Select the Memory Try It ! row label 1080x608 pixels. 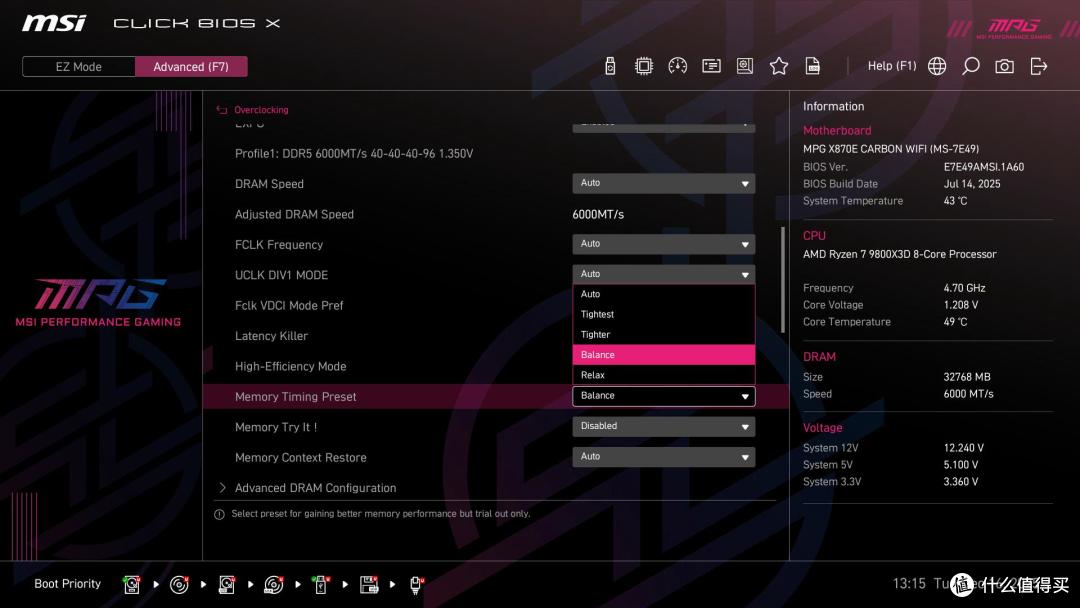(276, 427)
